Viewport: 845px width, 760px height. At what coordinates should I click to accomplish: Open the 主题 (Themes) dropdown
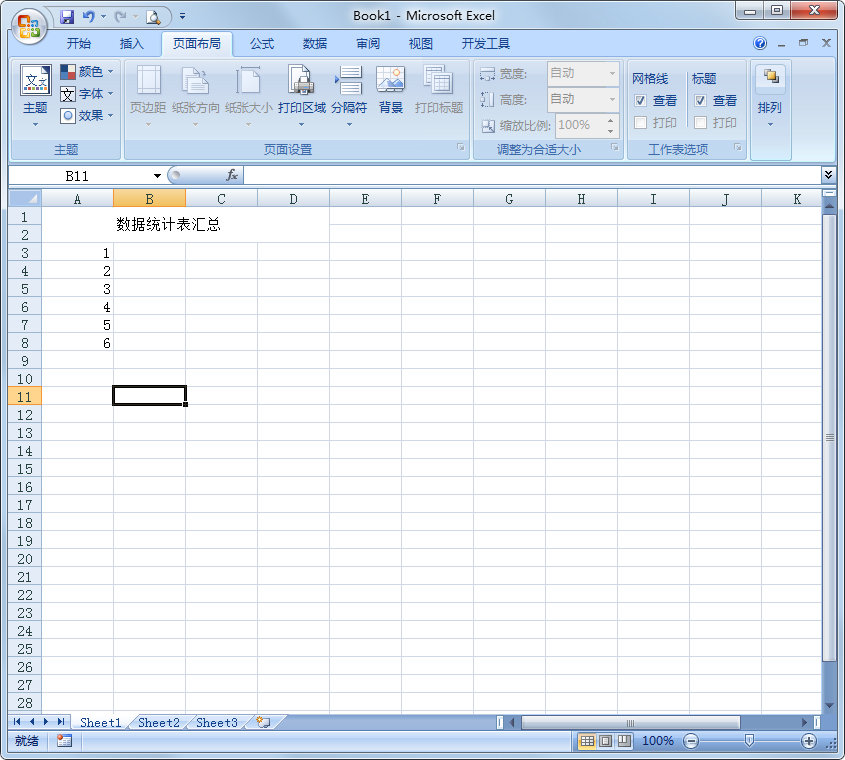34,95
